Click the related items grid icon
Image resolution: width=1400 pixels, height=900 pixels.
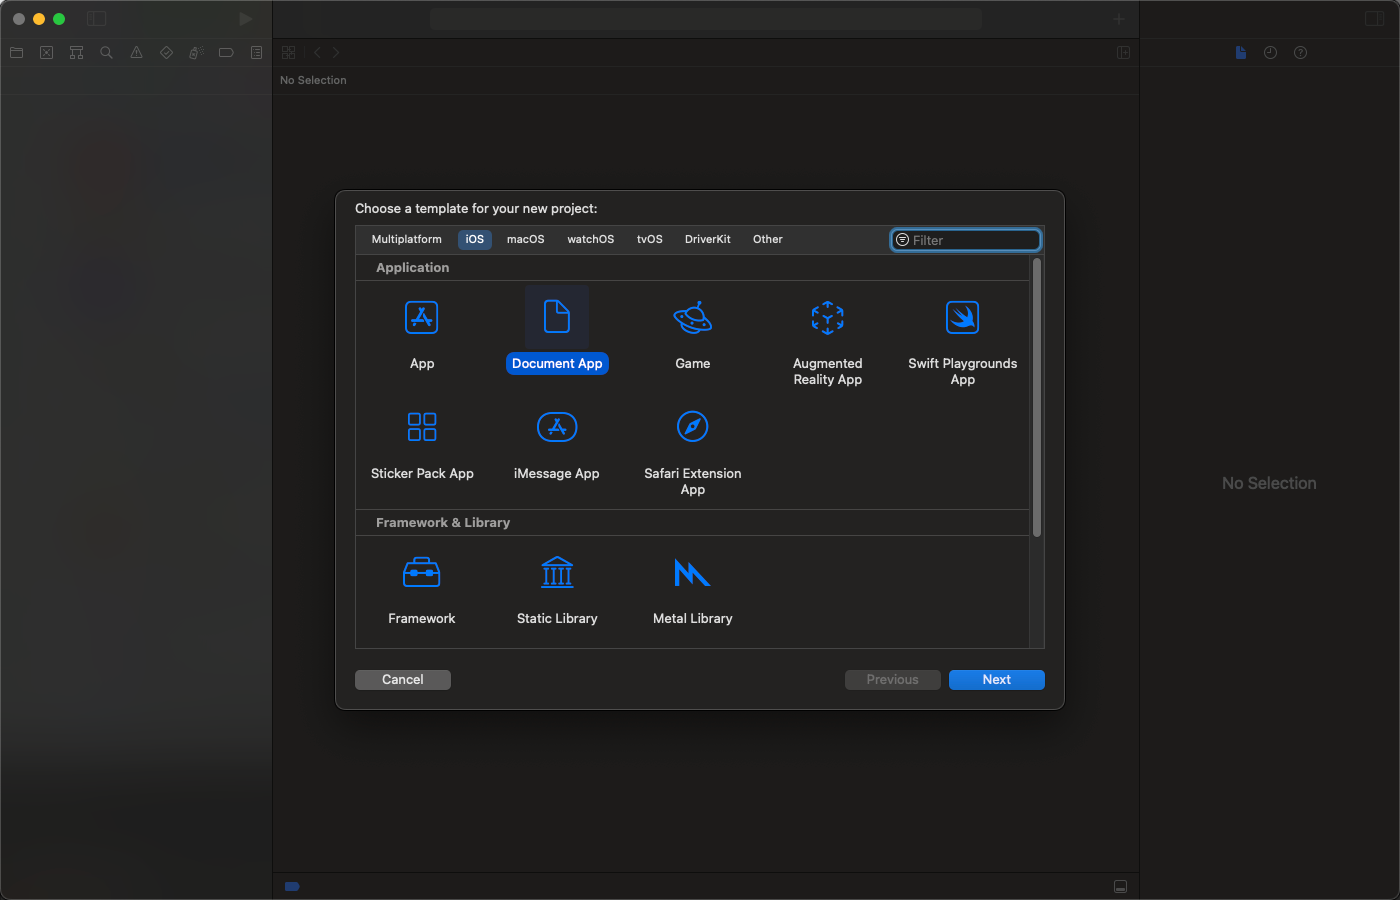pyautogui.click(x=288, y=52)
